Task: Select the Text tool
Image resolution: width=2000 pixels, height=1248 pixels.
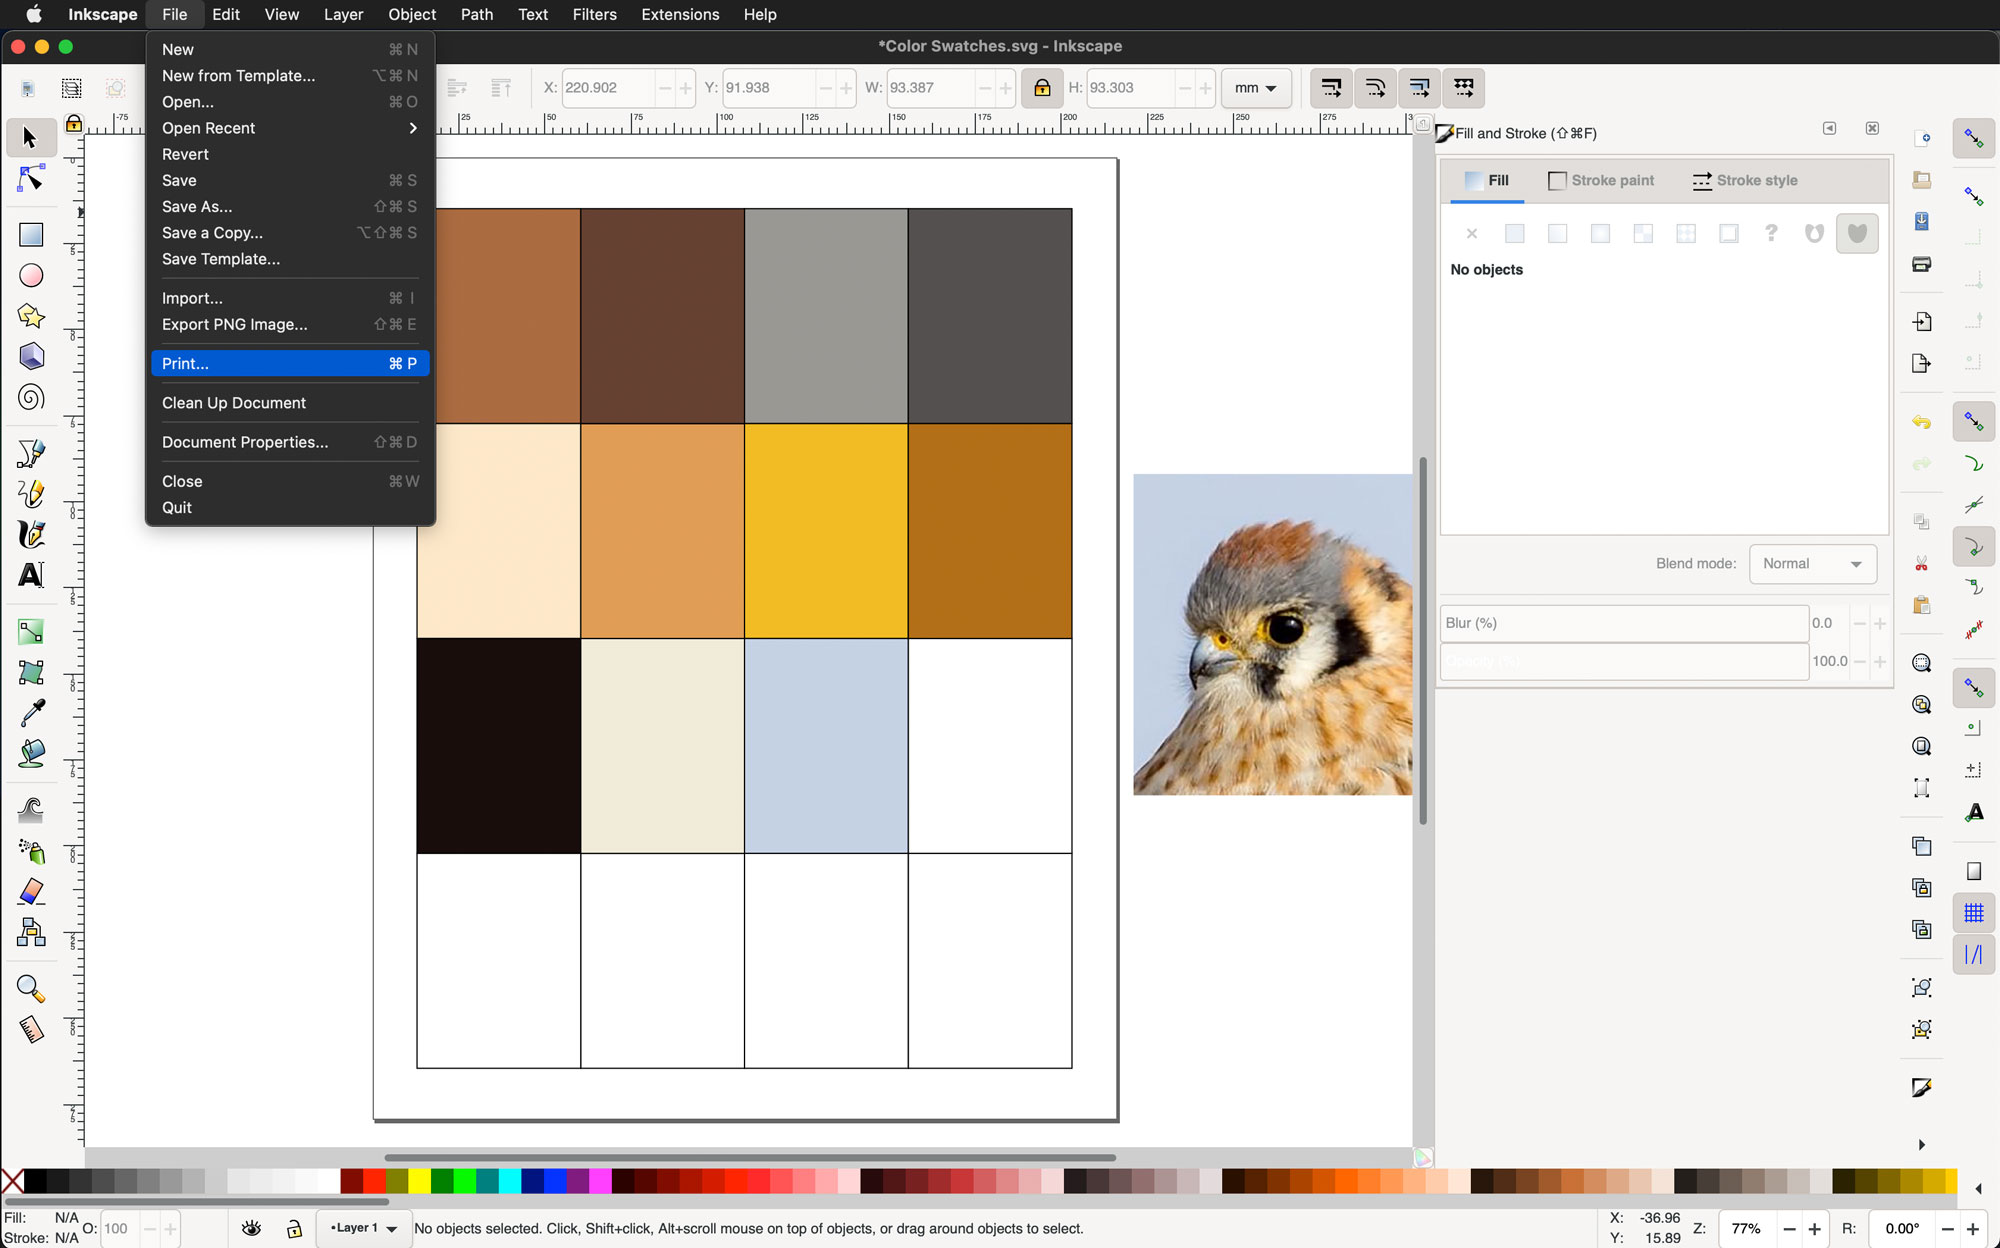Action: click(31, 575)
